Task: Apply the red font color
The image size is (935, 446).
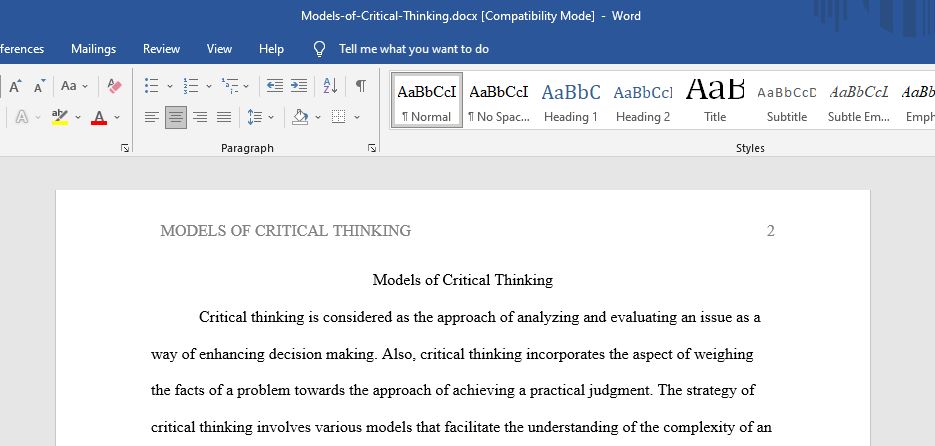Action: point(99,117)
